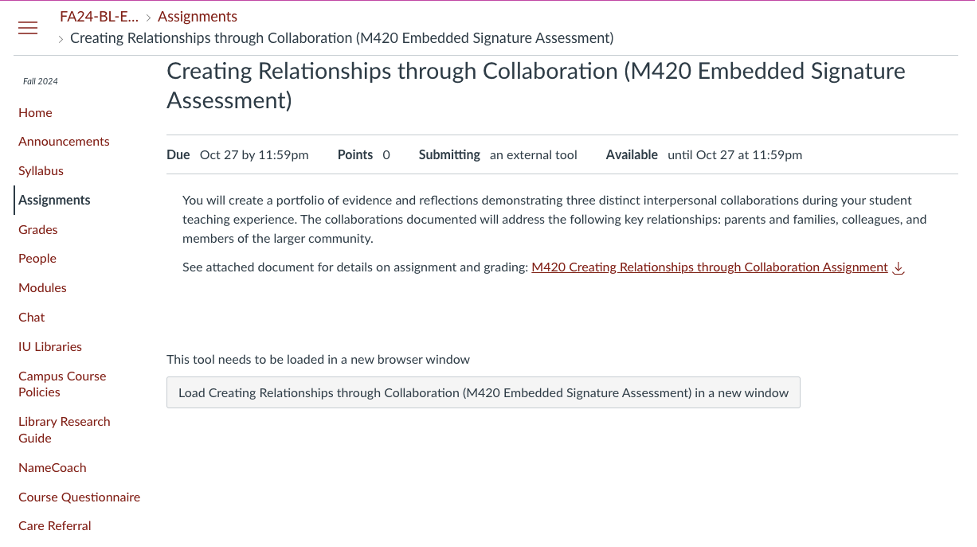Go to the Assignments breadcrumb link
The image size is (977, 547).
[x=197, y=16]
